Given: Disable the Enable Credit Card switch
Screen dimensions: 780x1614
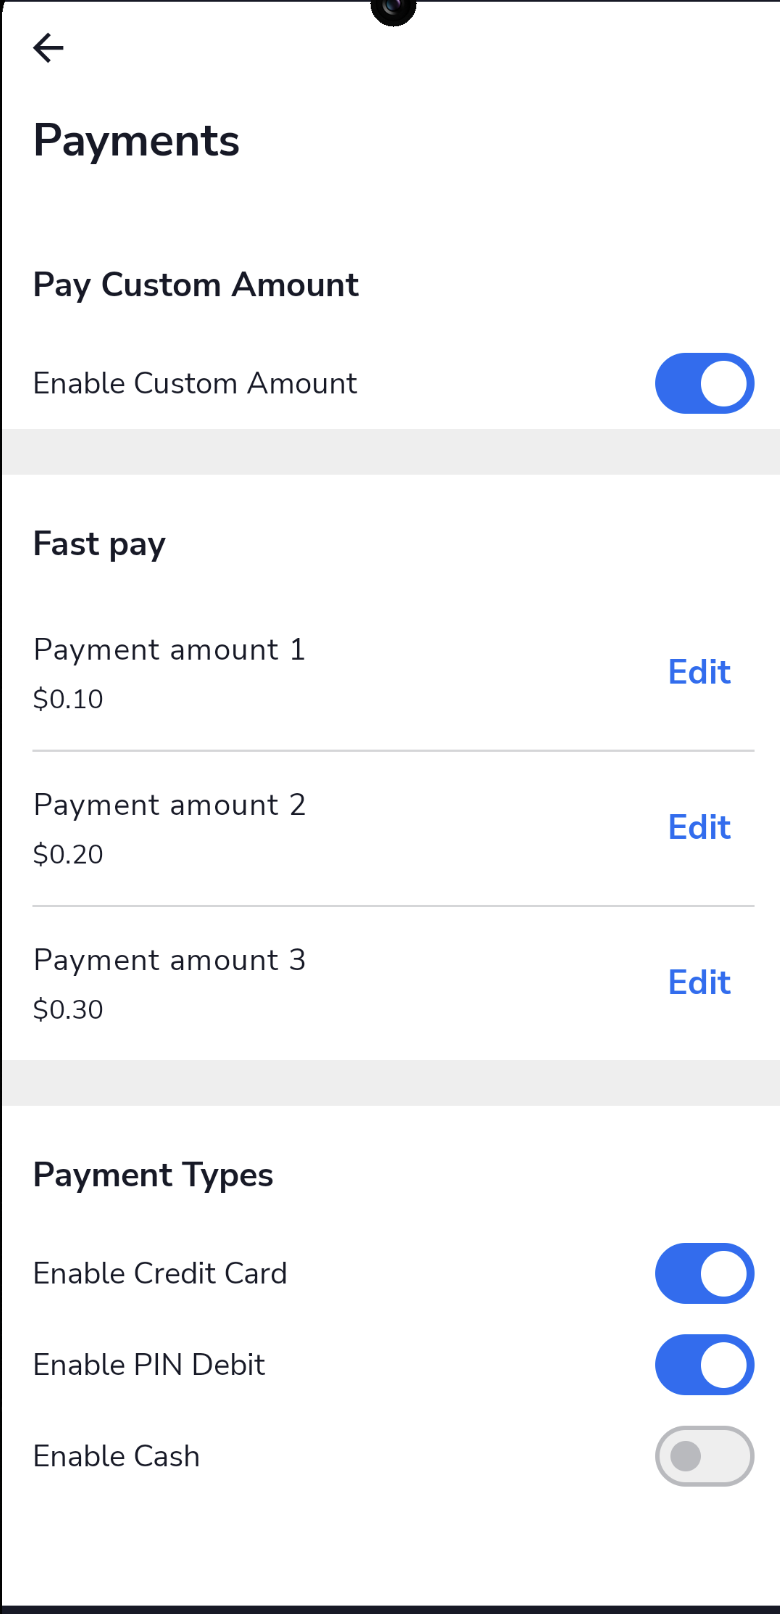Looking at the screenshot, I should (704, 1273).
